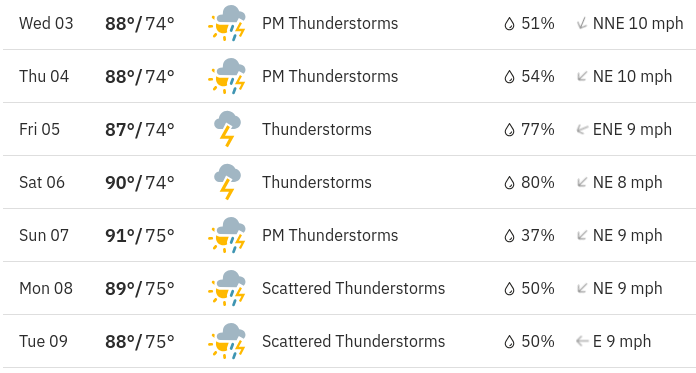This screenshot has width=696, height=373.
Task: Click the Sun 07 PM thunderstorms icon
Action: coord(227,235)
